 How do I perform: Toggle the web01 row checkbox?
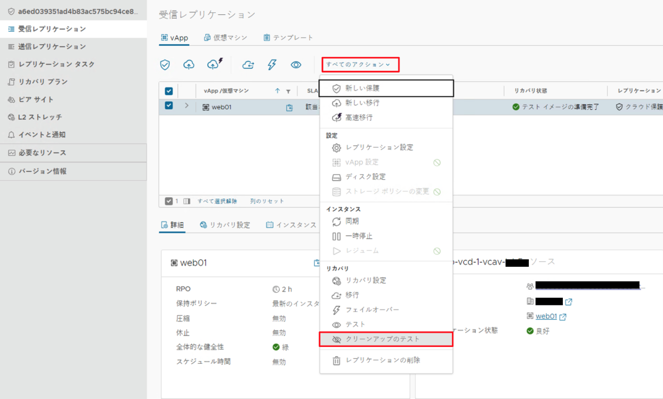(169, 106)
